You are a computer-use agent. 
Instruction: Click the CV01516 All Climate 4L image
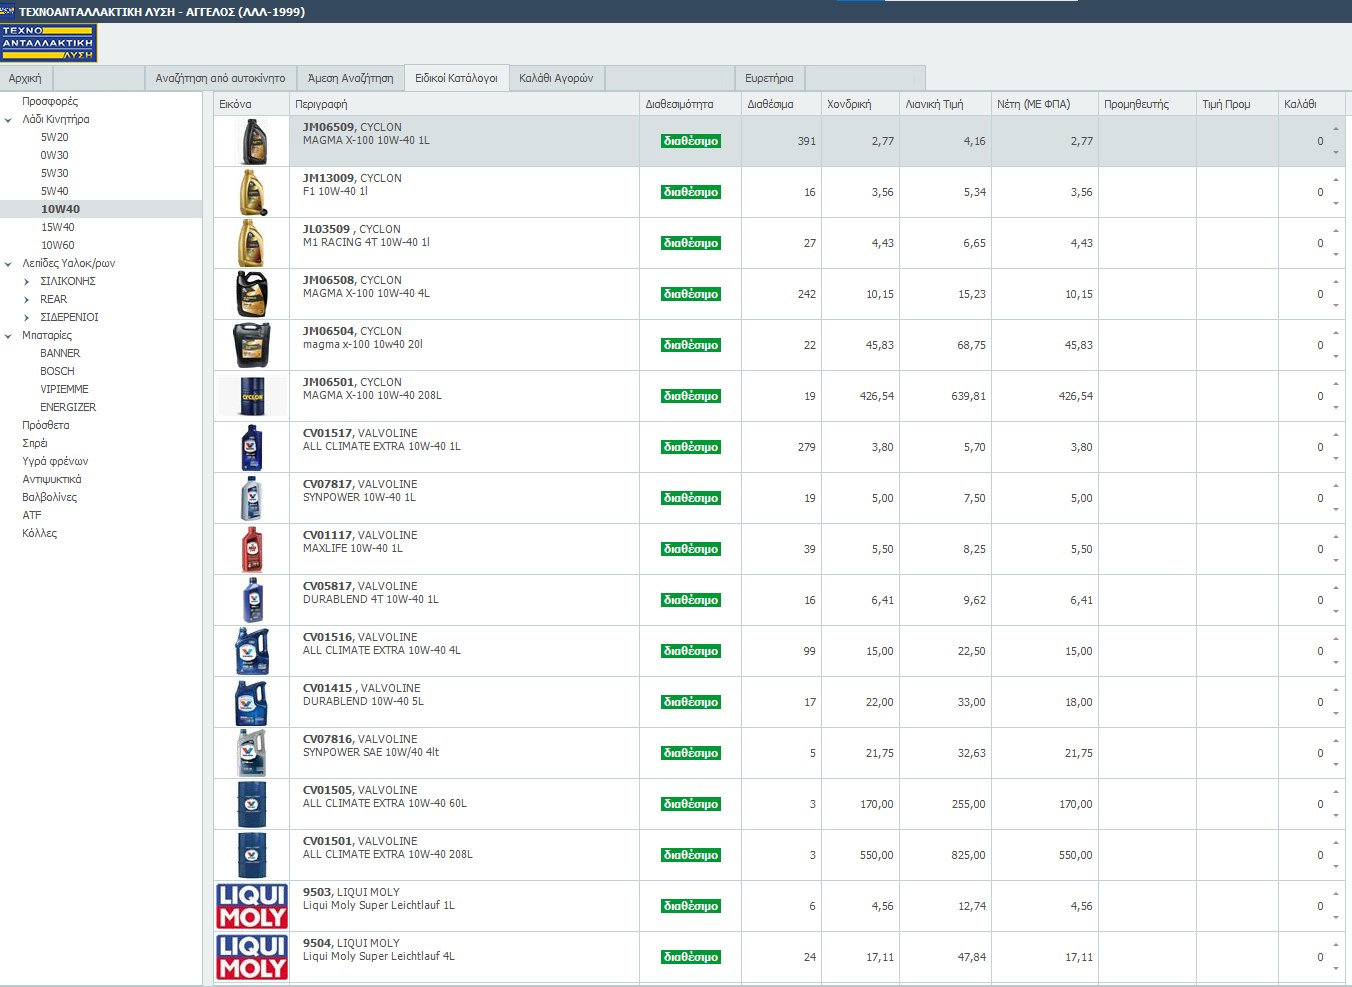252,651
